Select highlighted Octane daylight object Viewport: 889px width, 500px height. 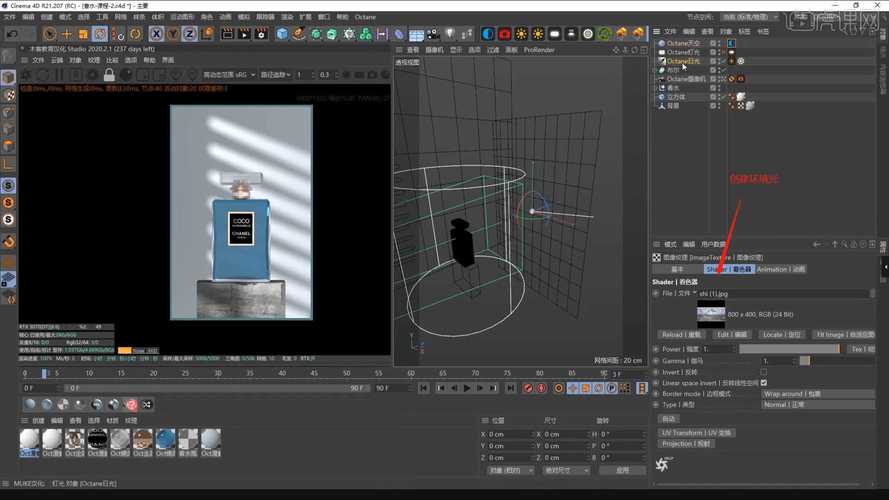point(683,61)
